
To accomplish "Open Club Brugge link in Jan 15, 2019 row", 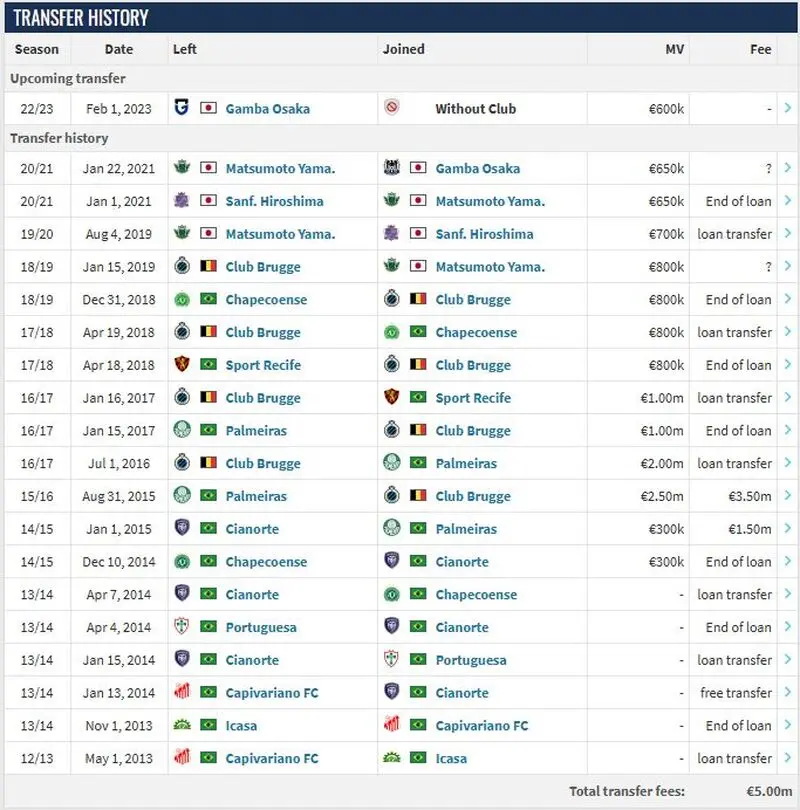I will (263, 267).
